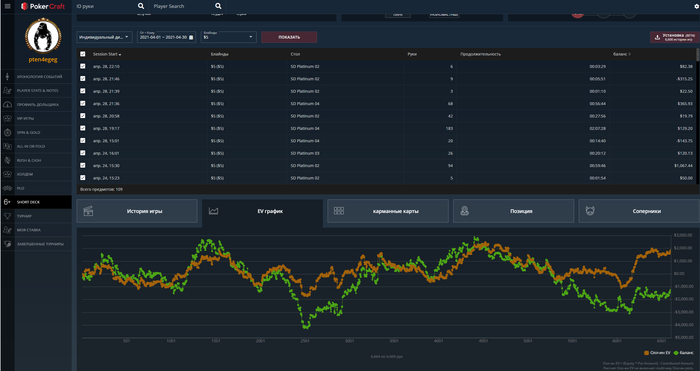700x371 pixels.
Task: Open Spin & Gold sidebar icon
Action: 7,133
